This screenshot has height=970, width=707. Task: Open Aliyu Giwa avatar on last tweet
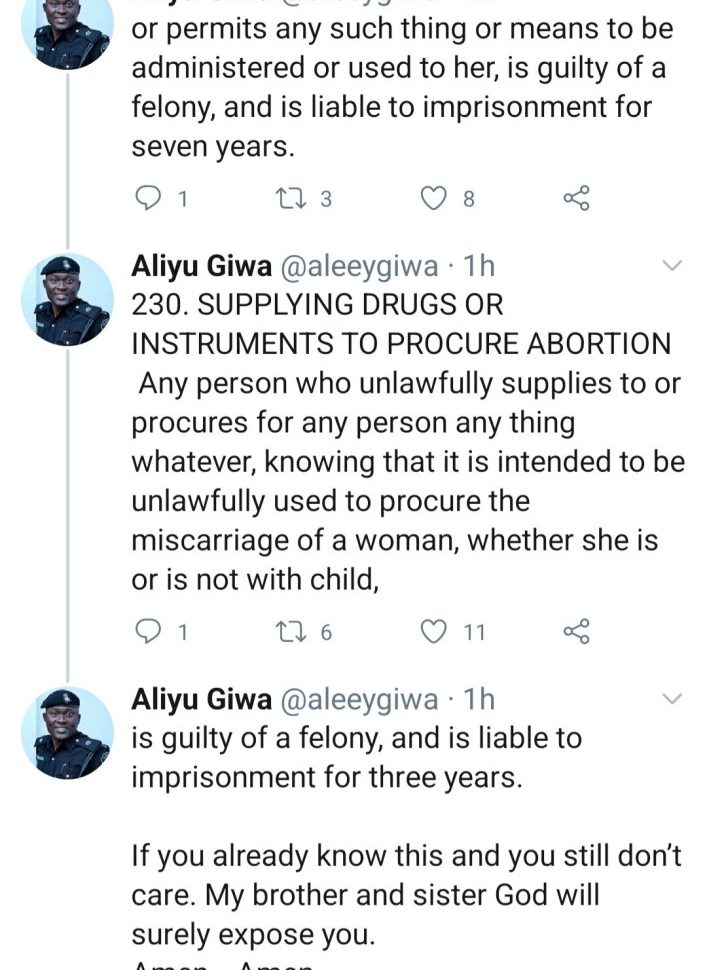point(68,733)
